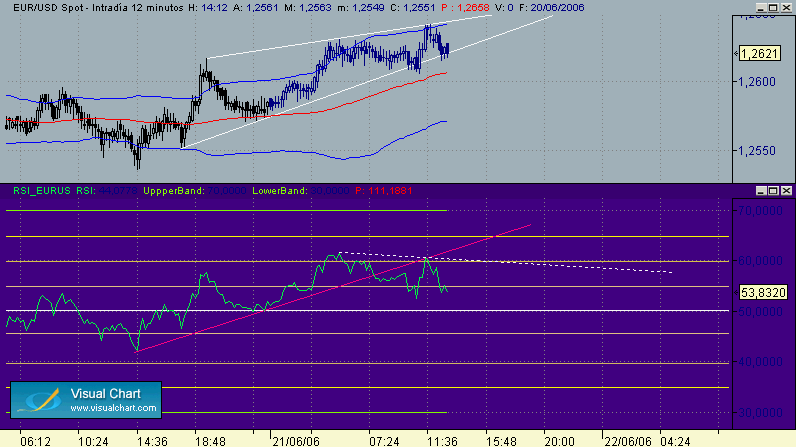
Task: Click the 'C: 1,2551' close value
Action: [413, 8]
